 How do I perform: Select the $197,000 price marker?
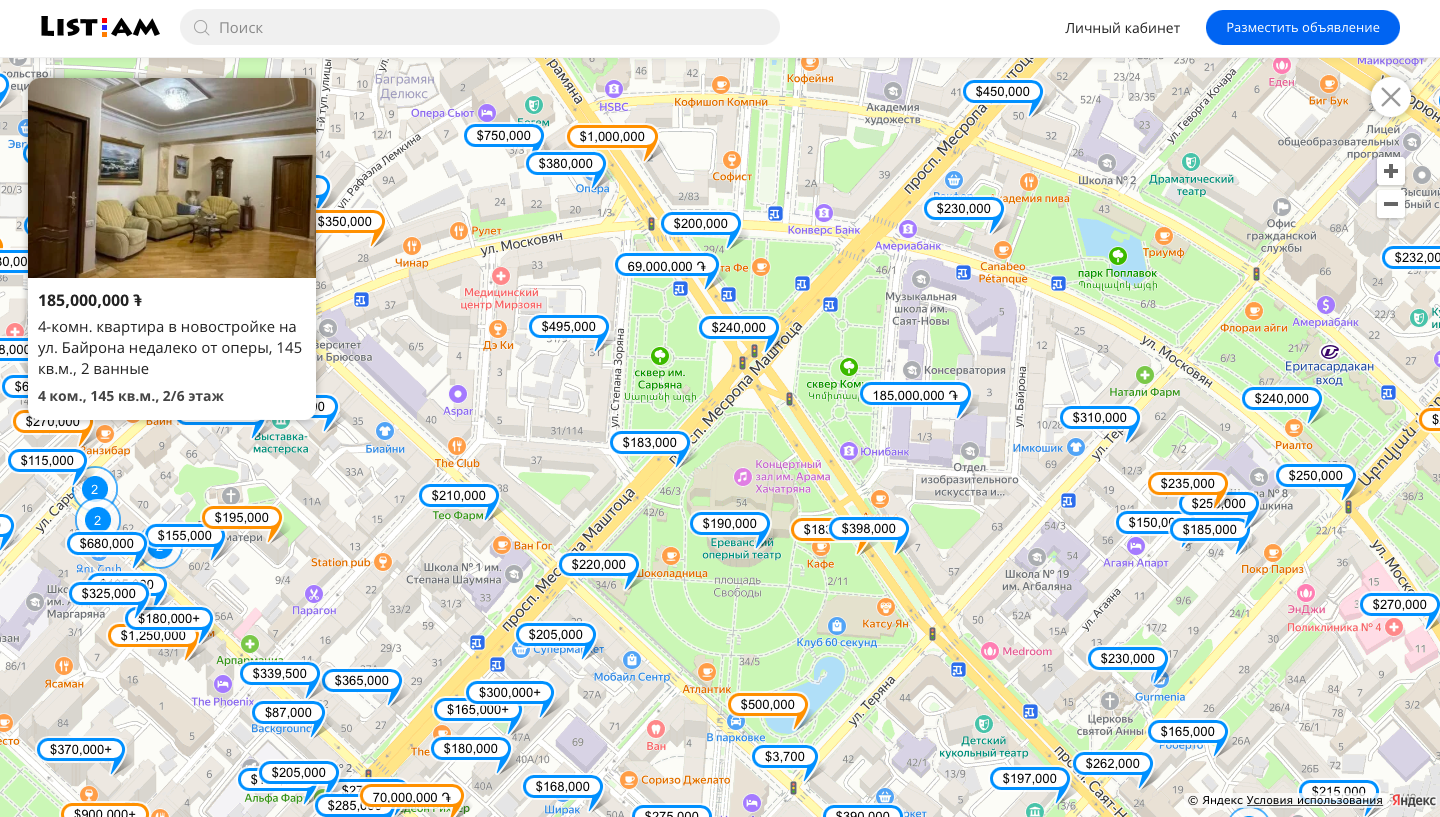tap(1030, 779)
